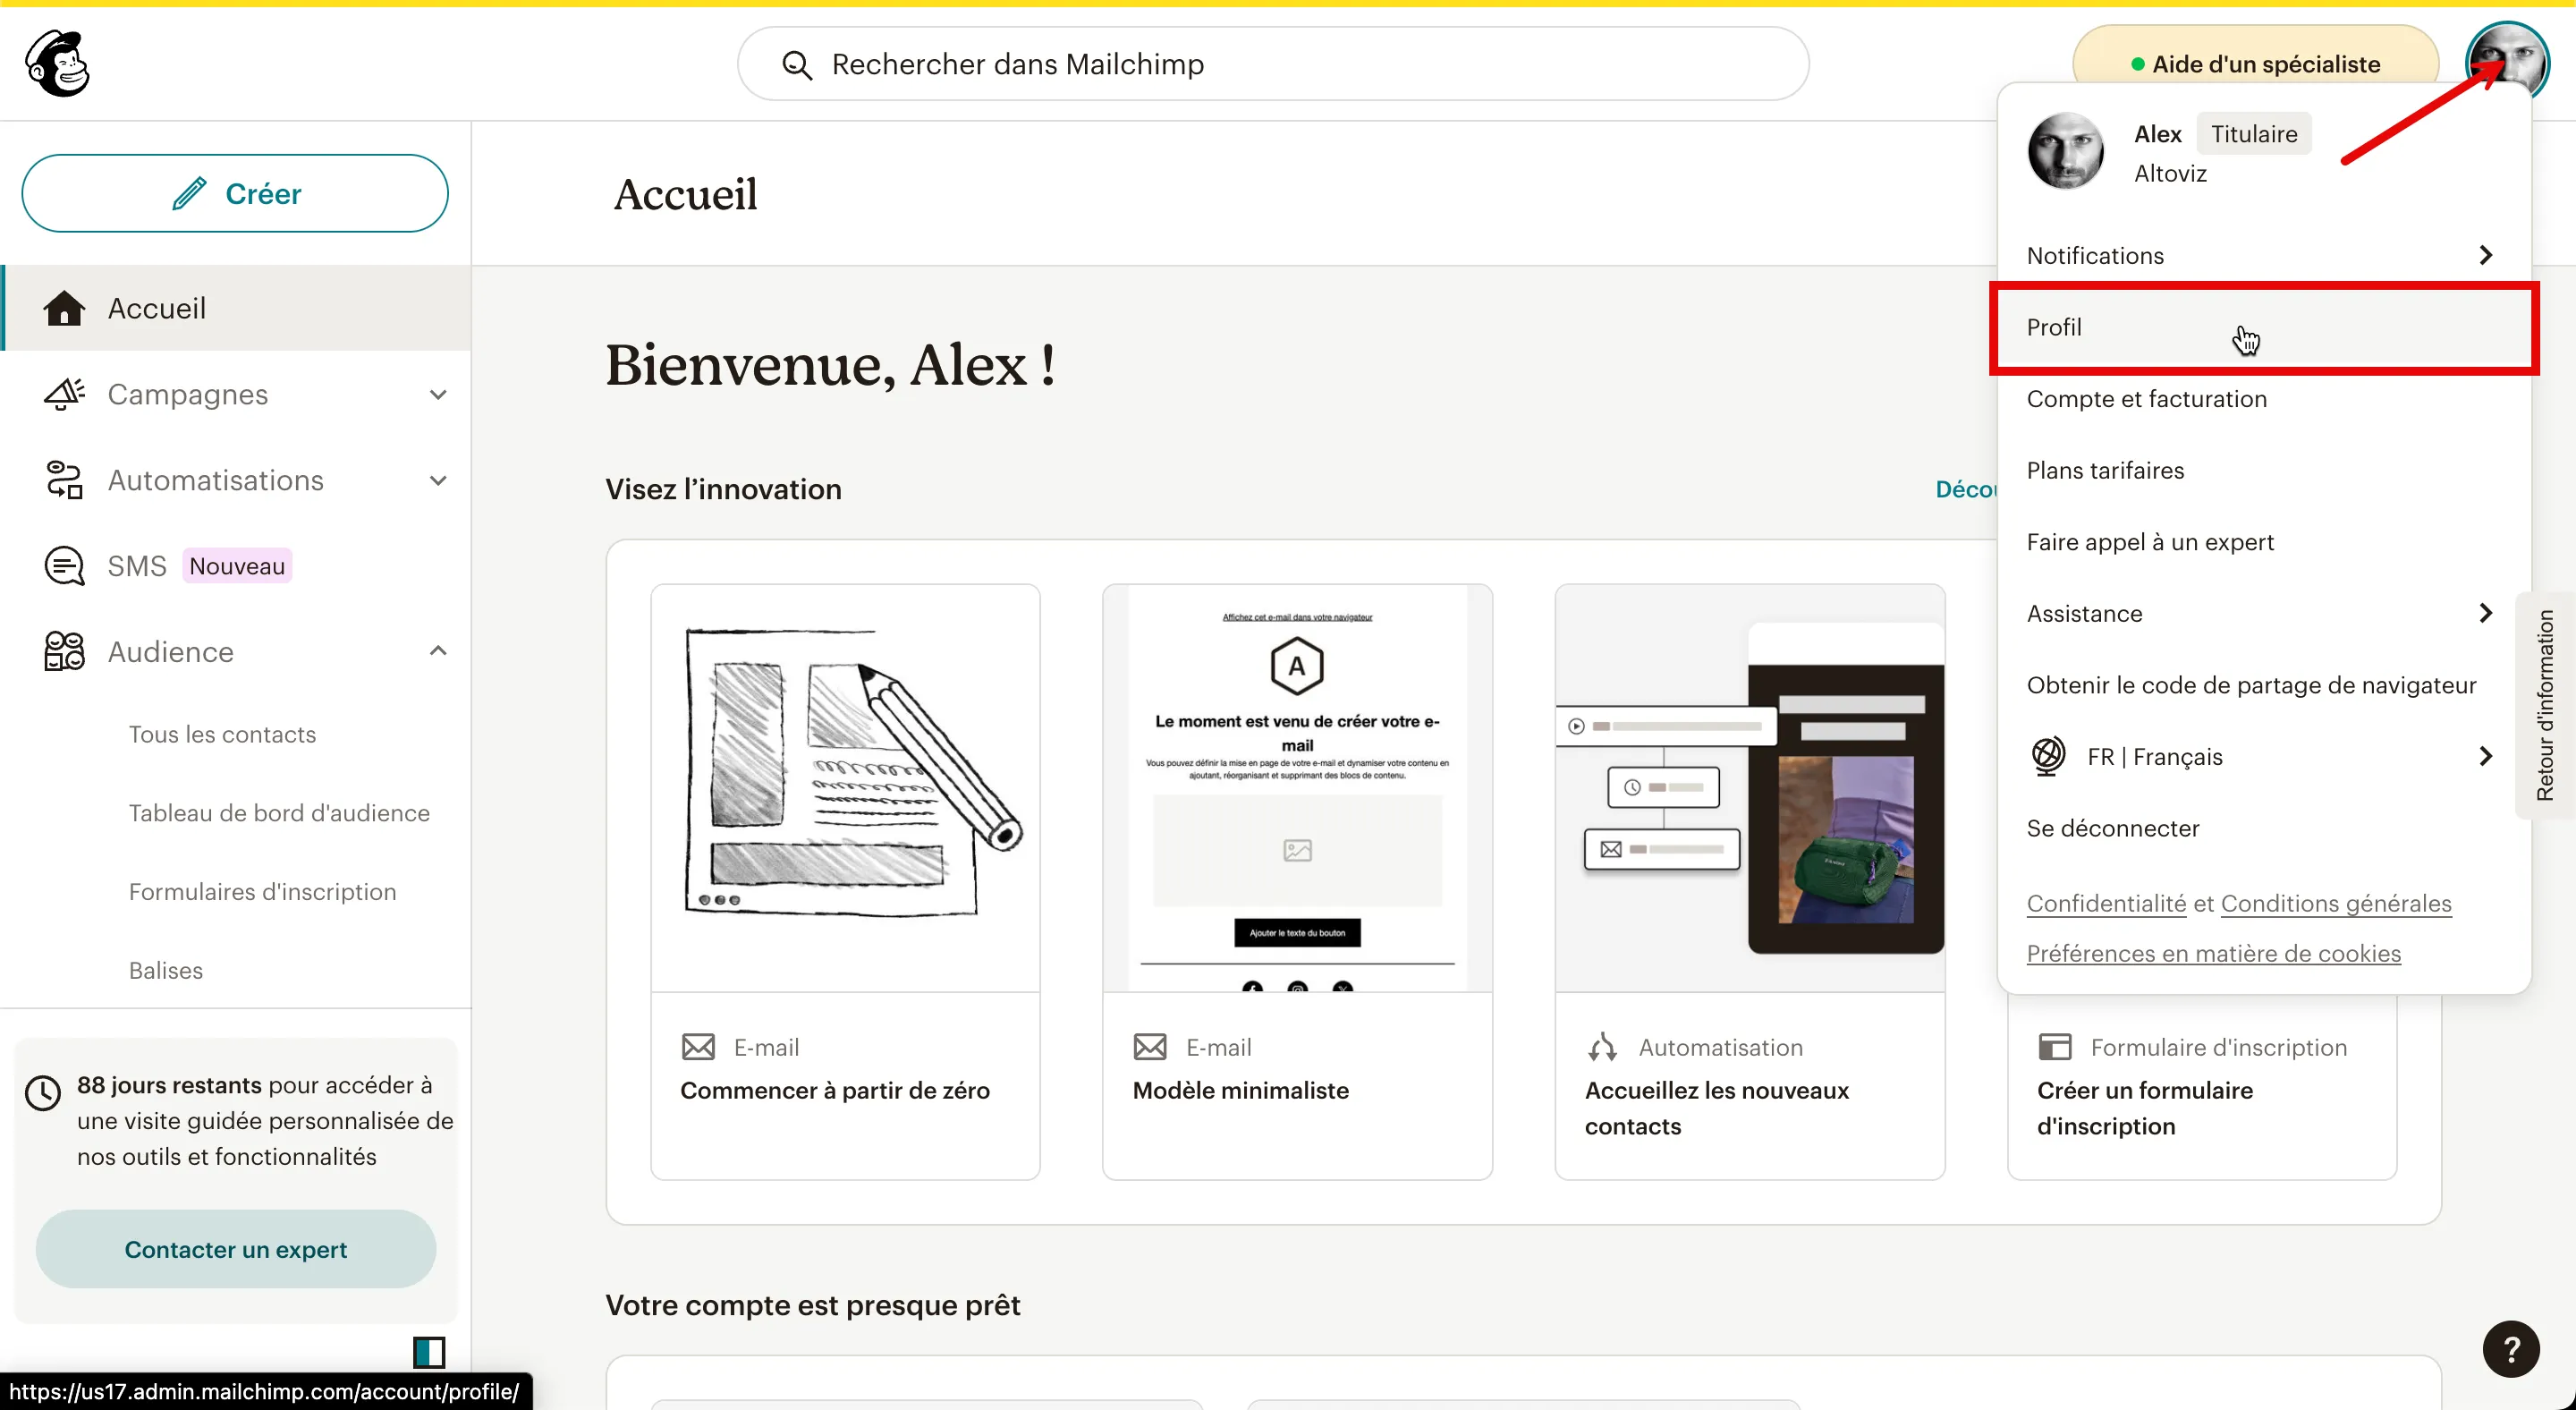Click the search magnifier icon
This screenshot has width=2576, height=1410.
pyautogui.click(x=796, y=65)
